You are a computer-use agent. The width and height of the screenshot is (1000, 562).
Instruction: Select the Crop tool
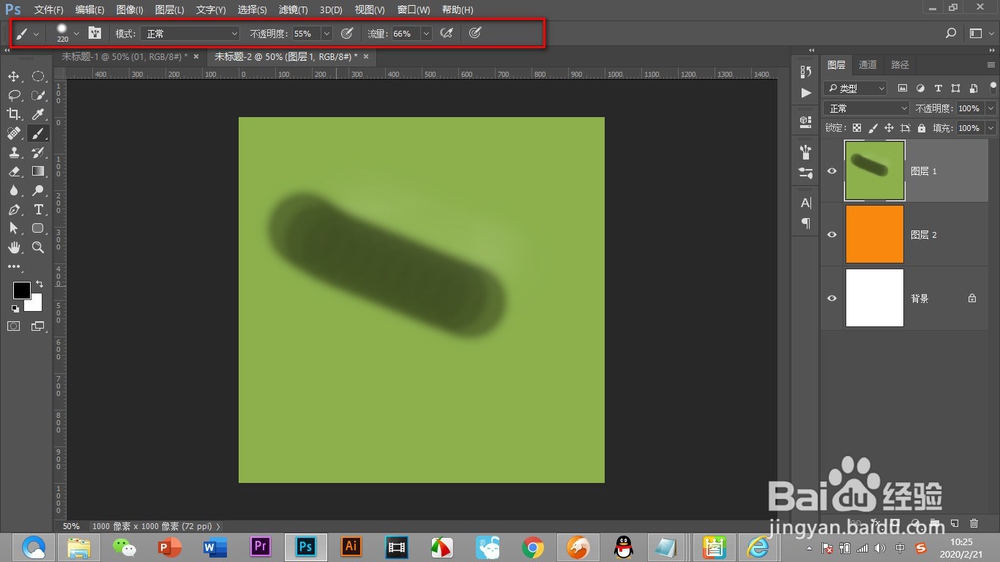pos(13,114)
